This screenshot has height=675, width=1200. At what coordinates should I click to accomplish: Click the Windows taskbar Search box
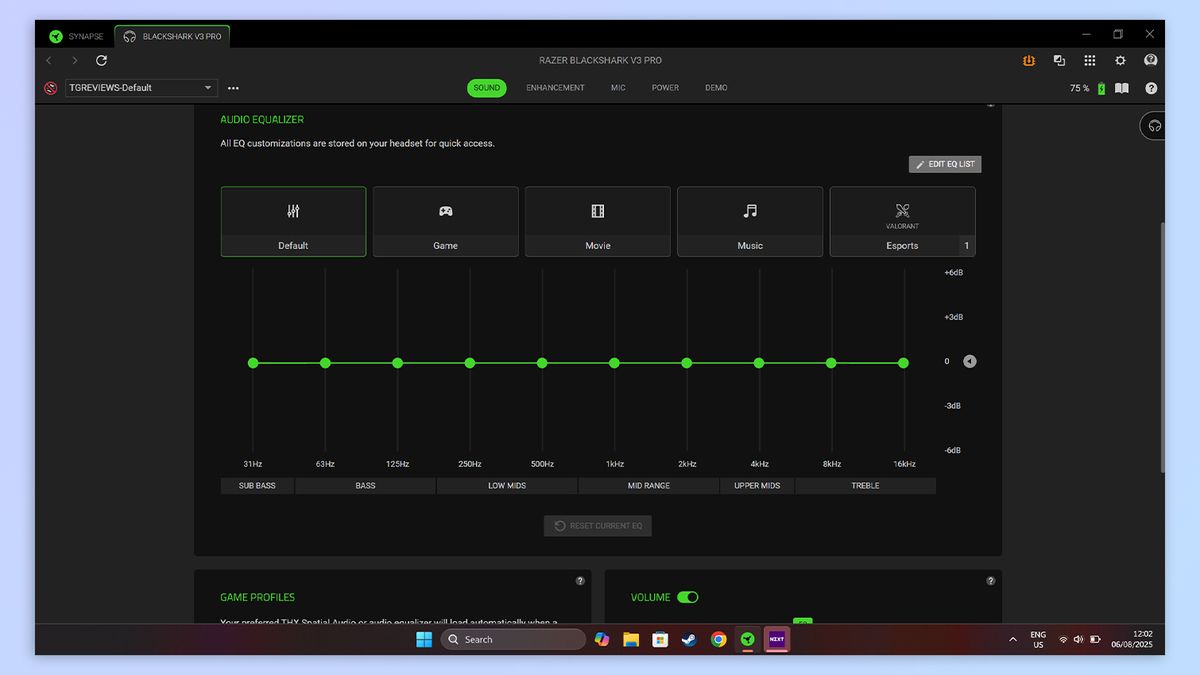pos(513,639)
